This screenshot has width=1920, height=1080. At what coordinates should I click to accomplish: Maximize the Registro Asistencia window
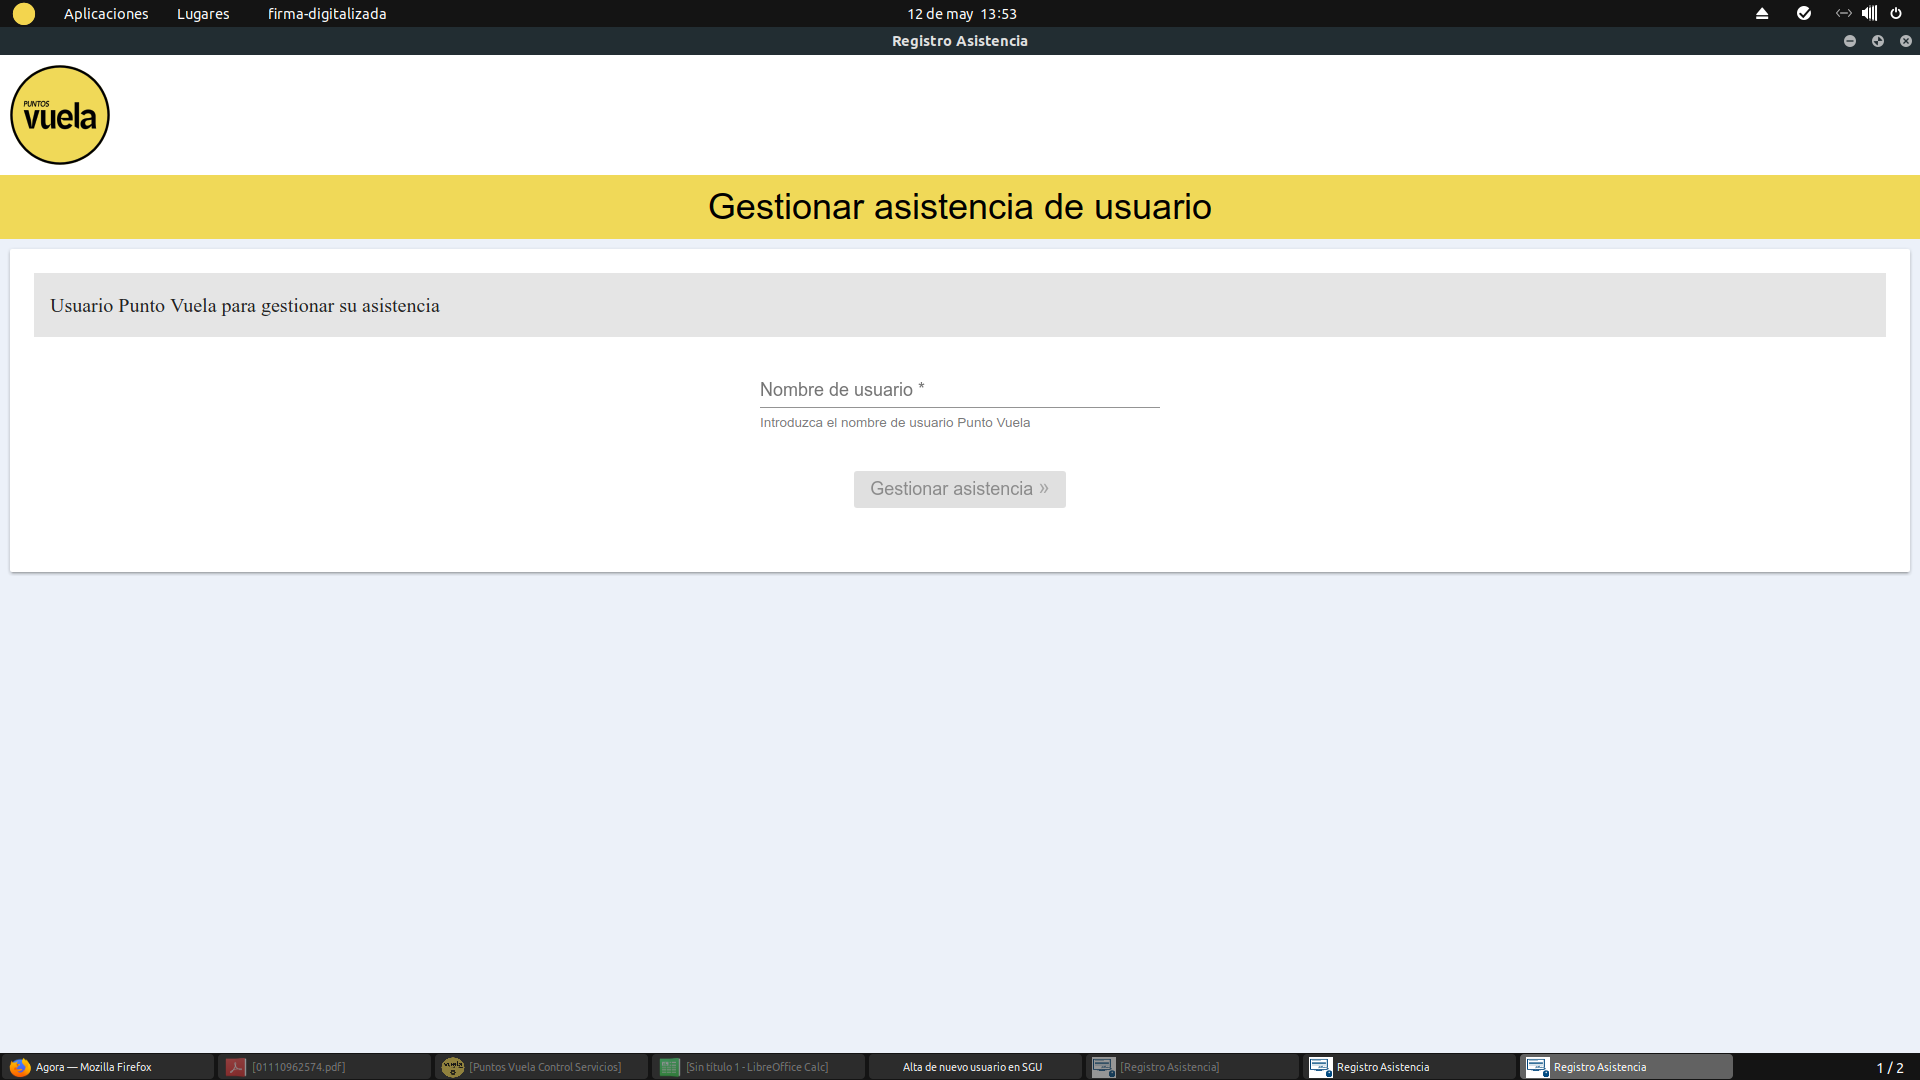click(x=1878, y=41)
